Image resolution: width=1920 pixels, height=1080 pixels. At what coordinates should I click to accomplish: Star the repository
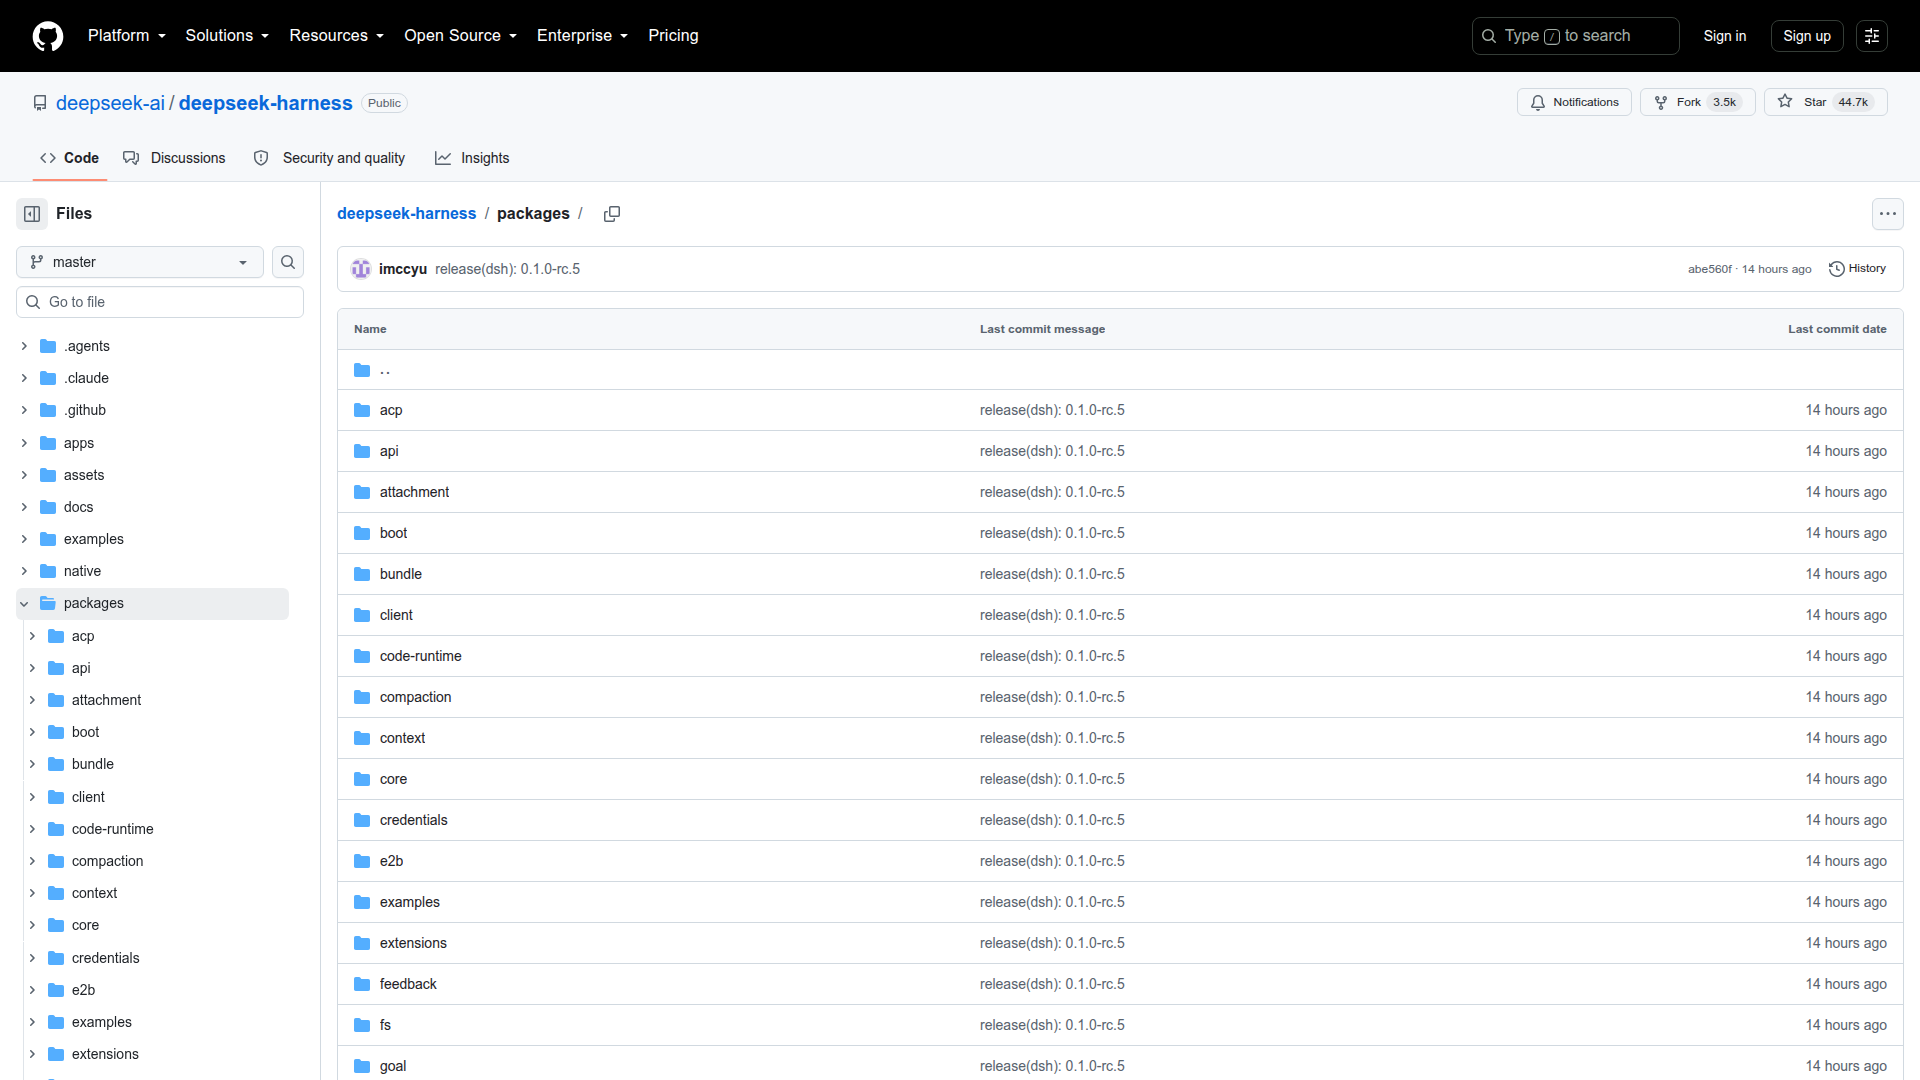[1825, 102]
